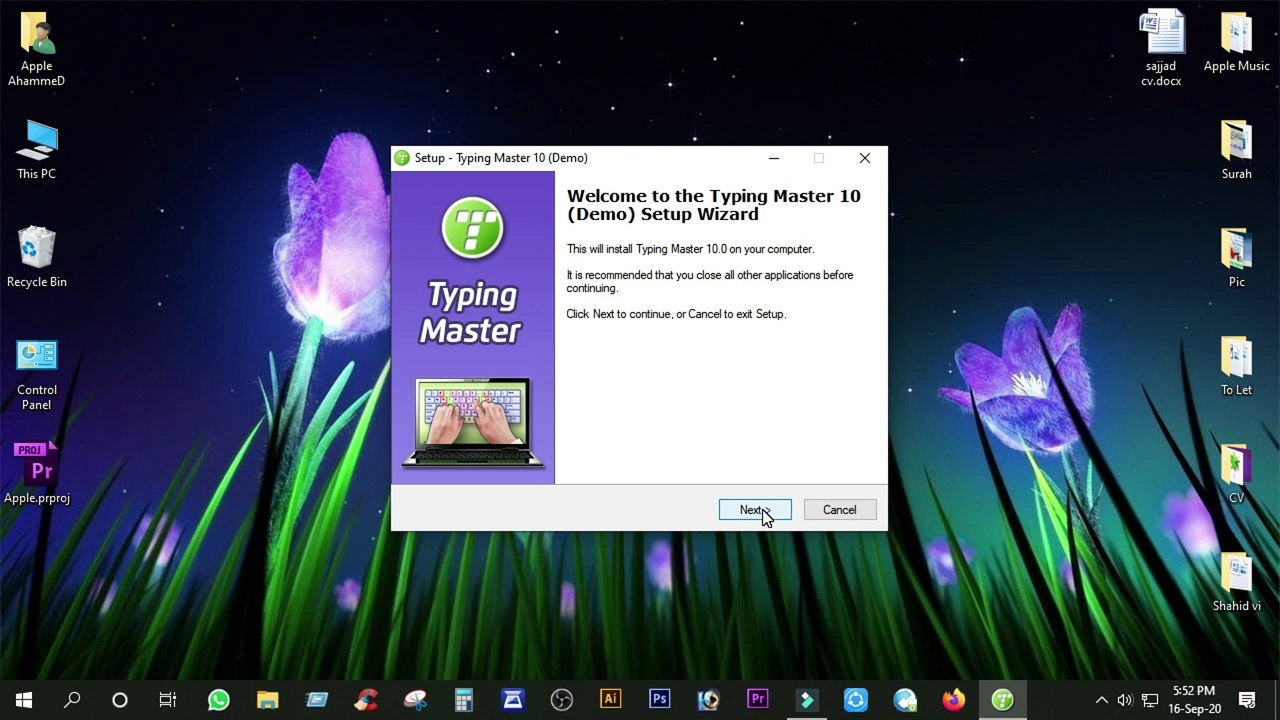Click the 'Welcome to the Typing Master 10' heading
1280x720 pixels.
[x=713, y=205]
